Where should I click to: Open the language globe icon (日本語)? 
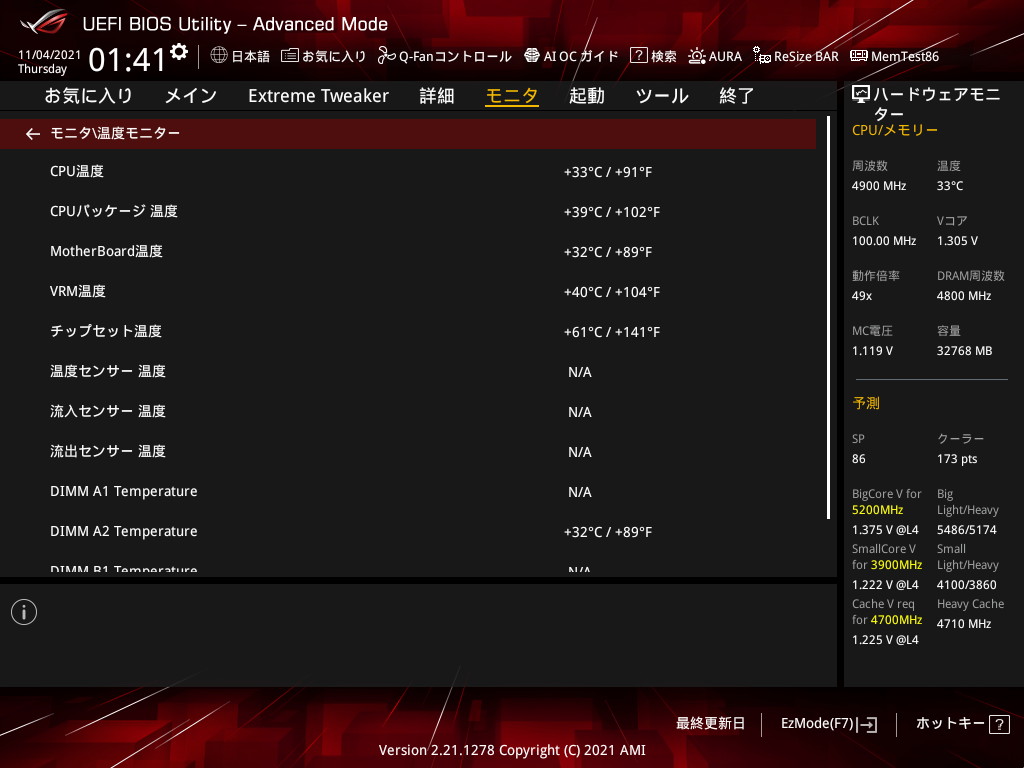pyautogui.click(x=219, y=56)
